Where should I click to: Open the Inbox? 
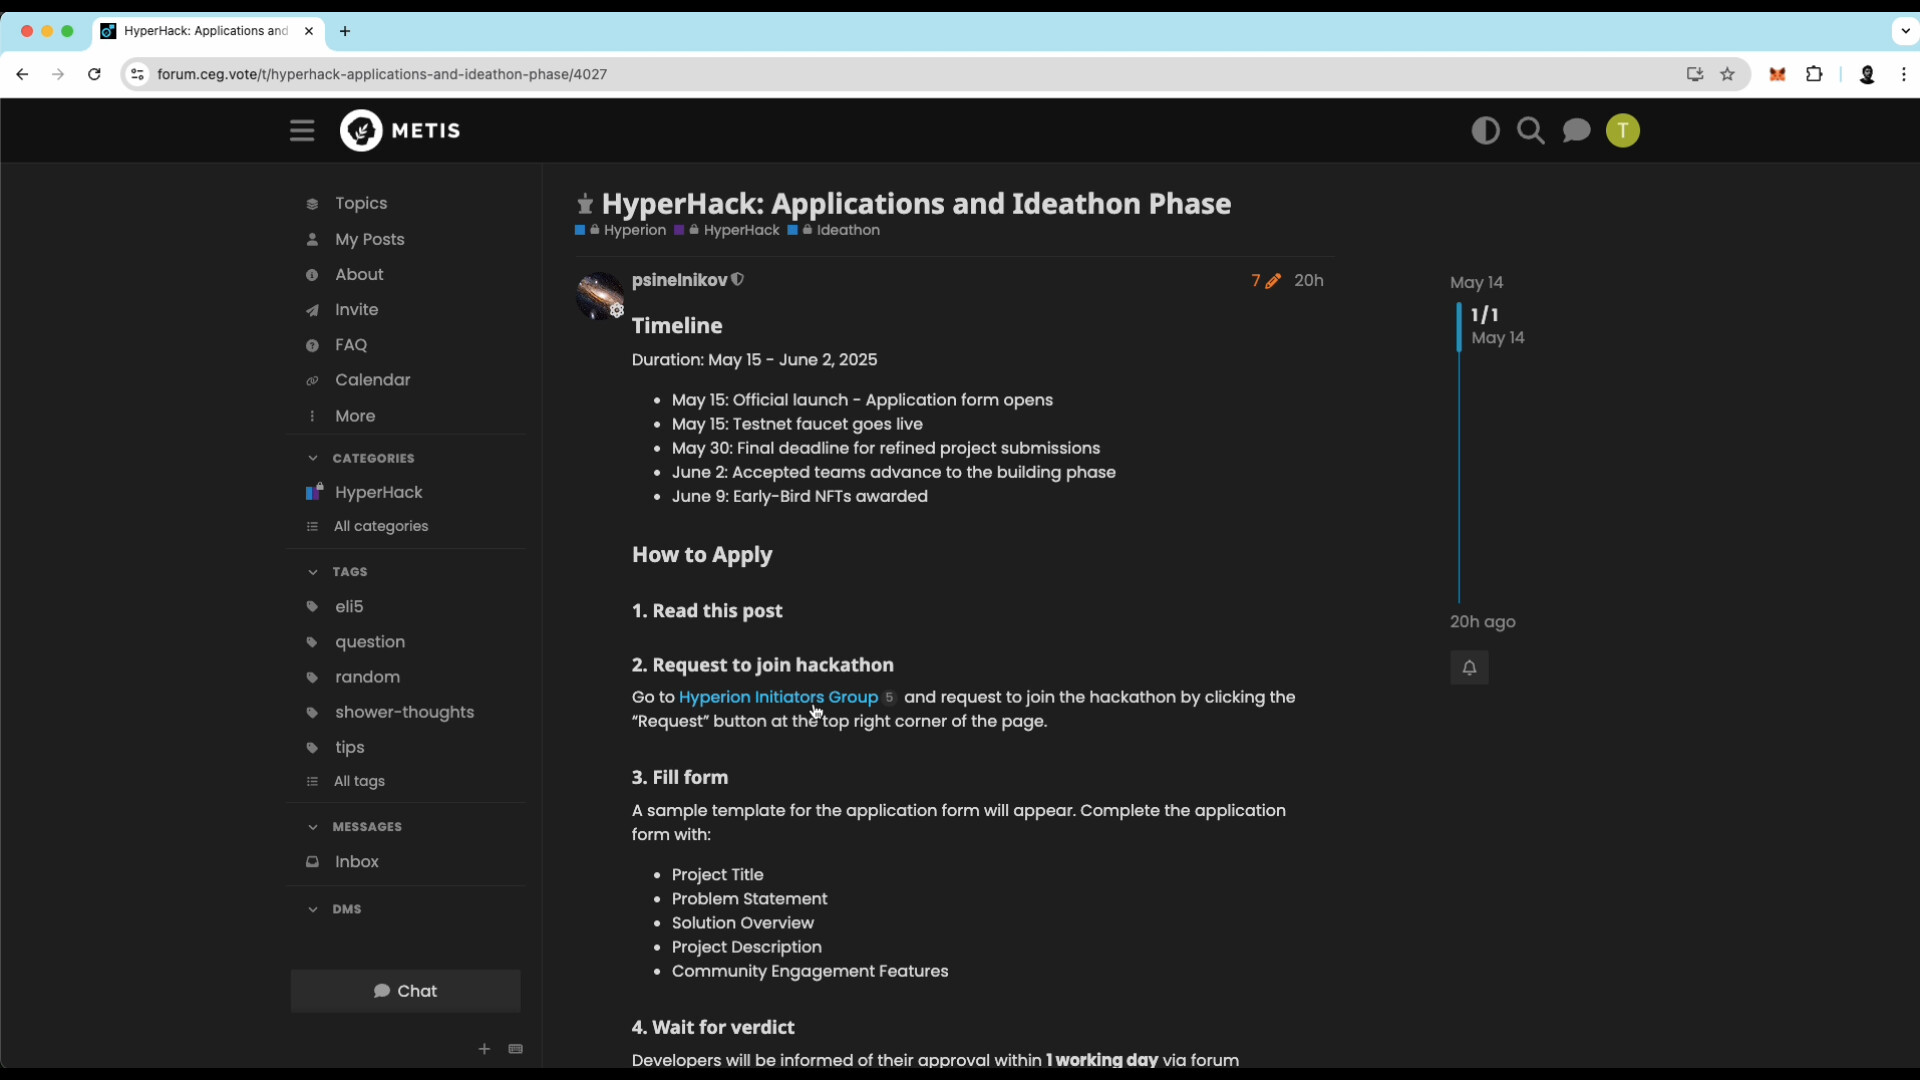356,862
